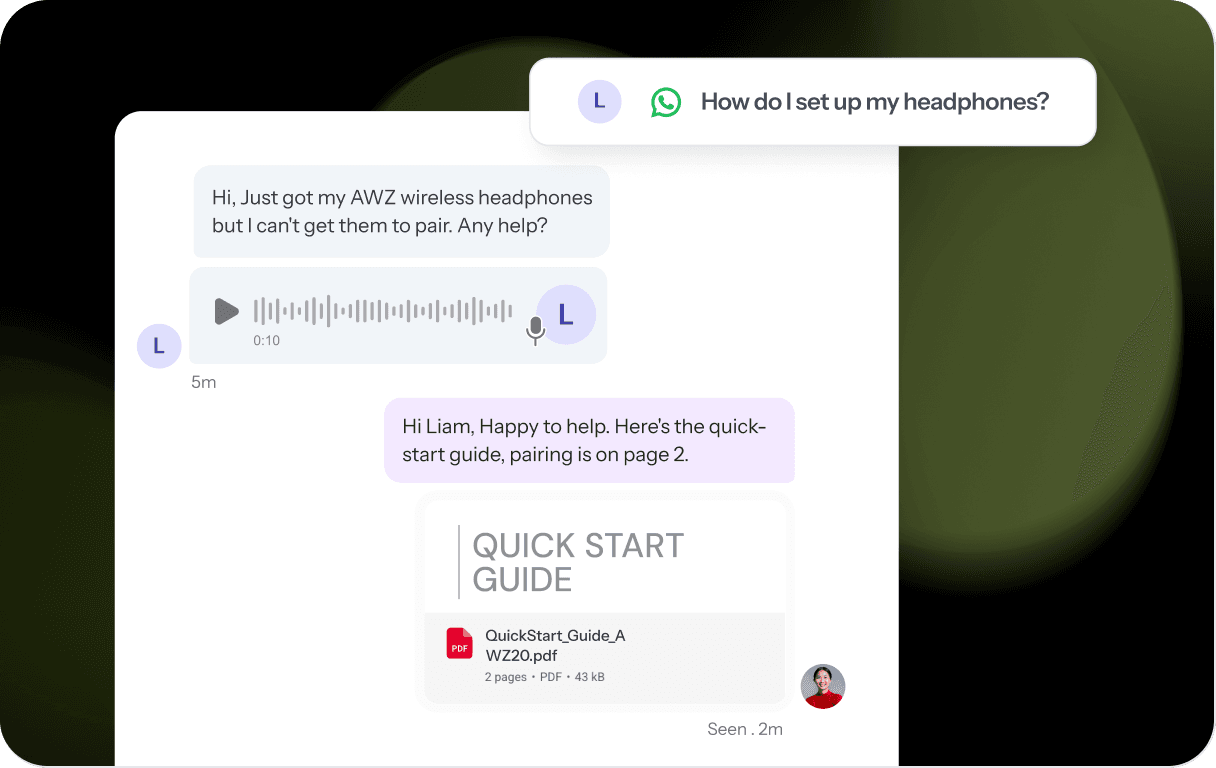
Task: Open the 'How do I set up my headphones?' notification
Action: (813, 102)
